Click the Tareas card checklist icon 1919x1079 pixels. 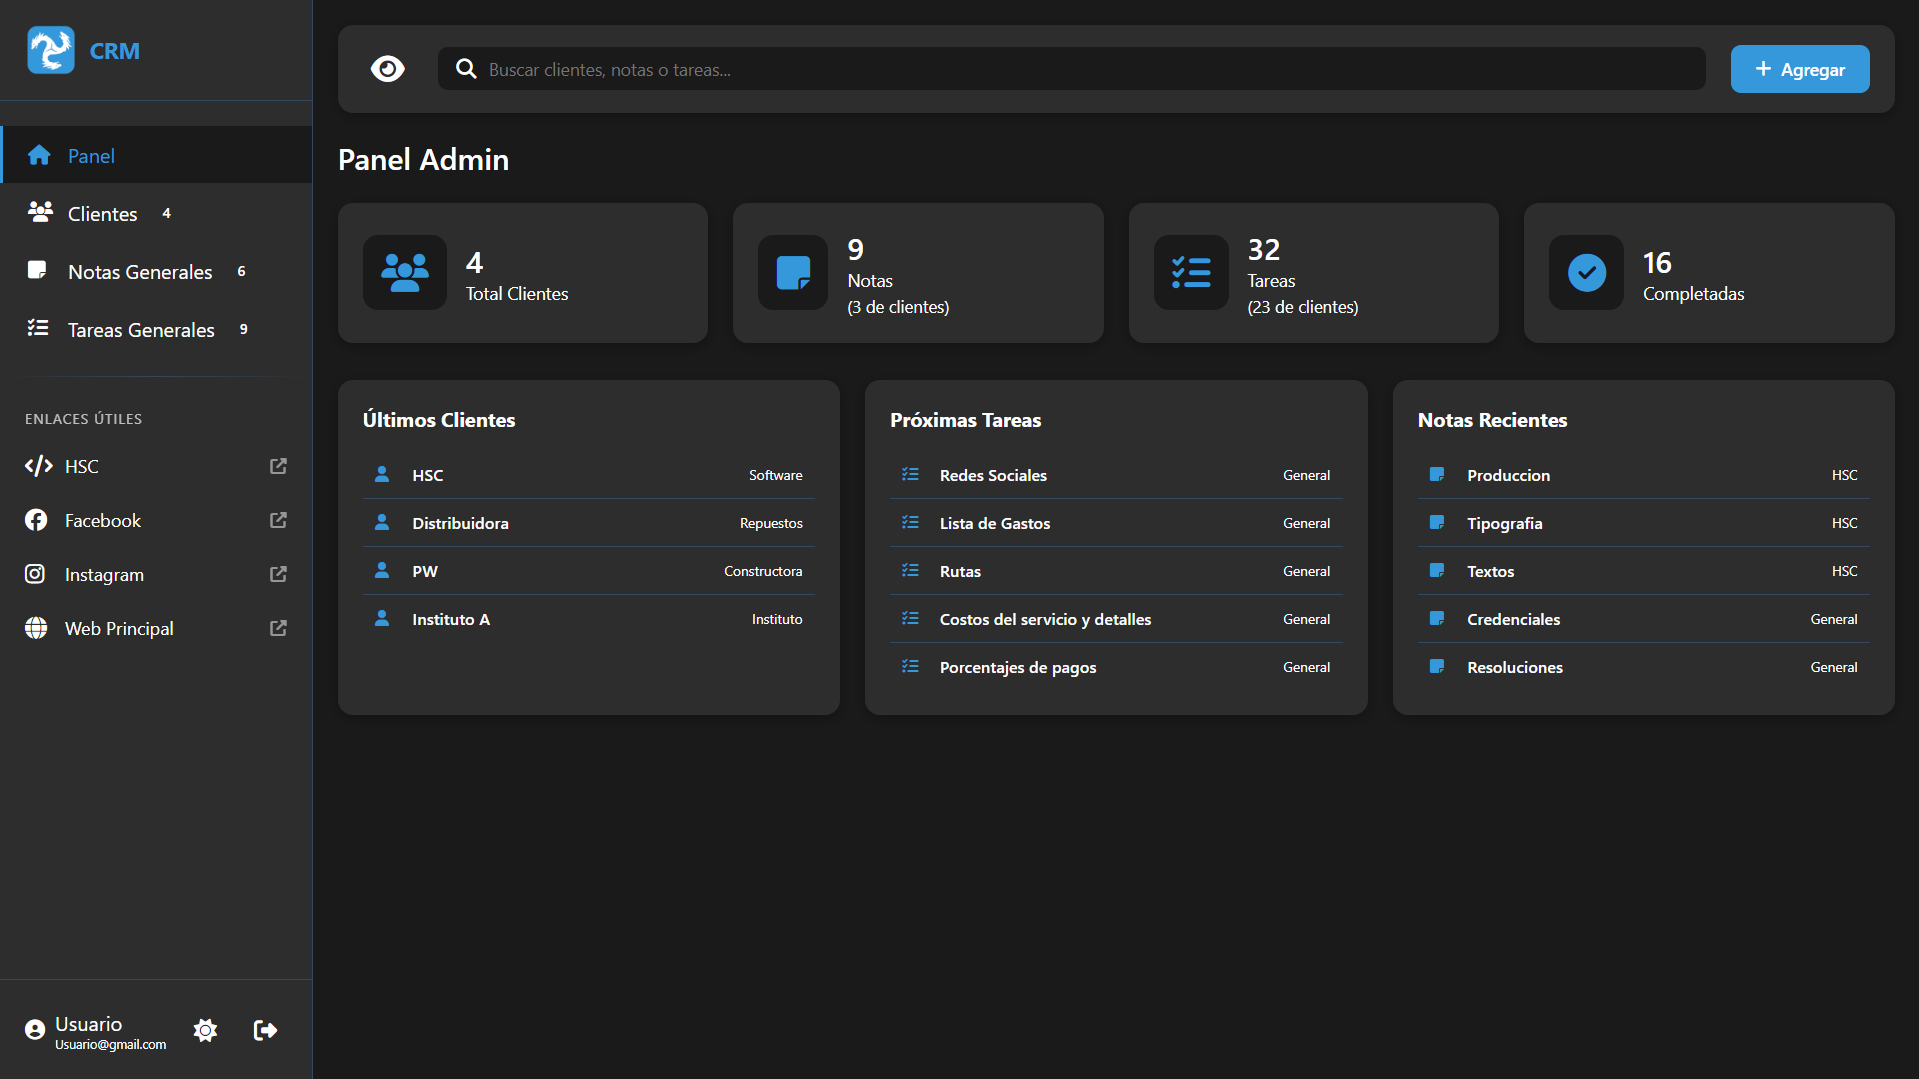tap(1191, 272)
